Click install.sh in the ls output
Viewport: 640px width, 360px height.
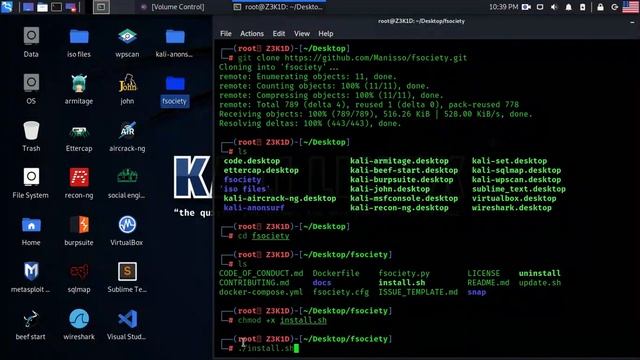pyautogui.click(x=402, y=282)
